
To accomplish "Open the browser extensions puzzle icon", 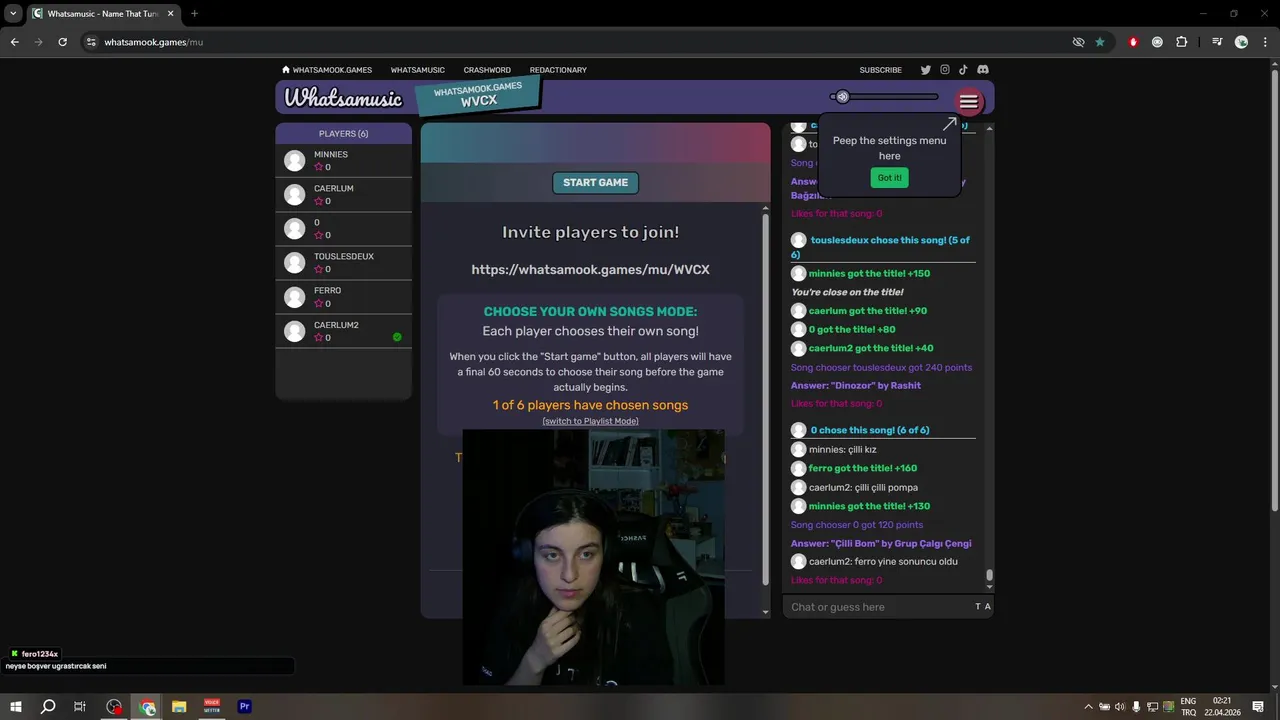I will tap(1181, 42).
